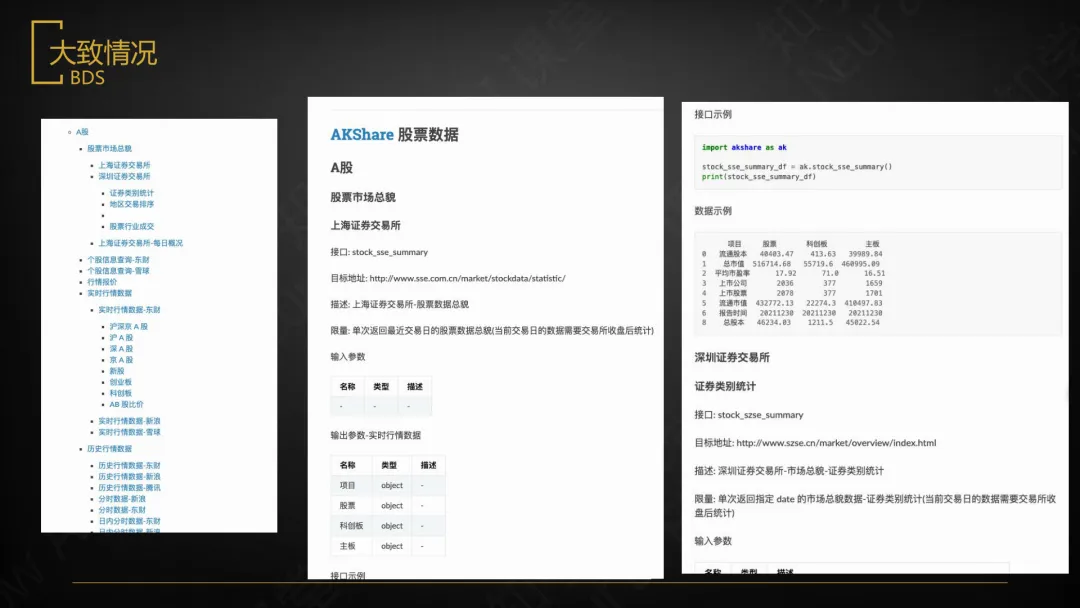Click the '流通股本' row in the data example

[x=792, y=254]
